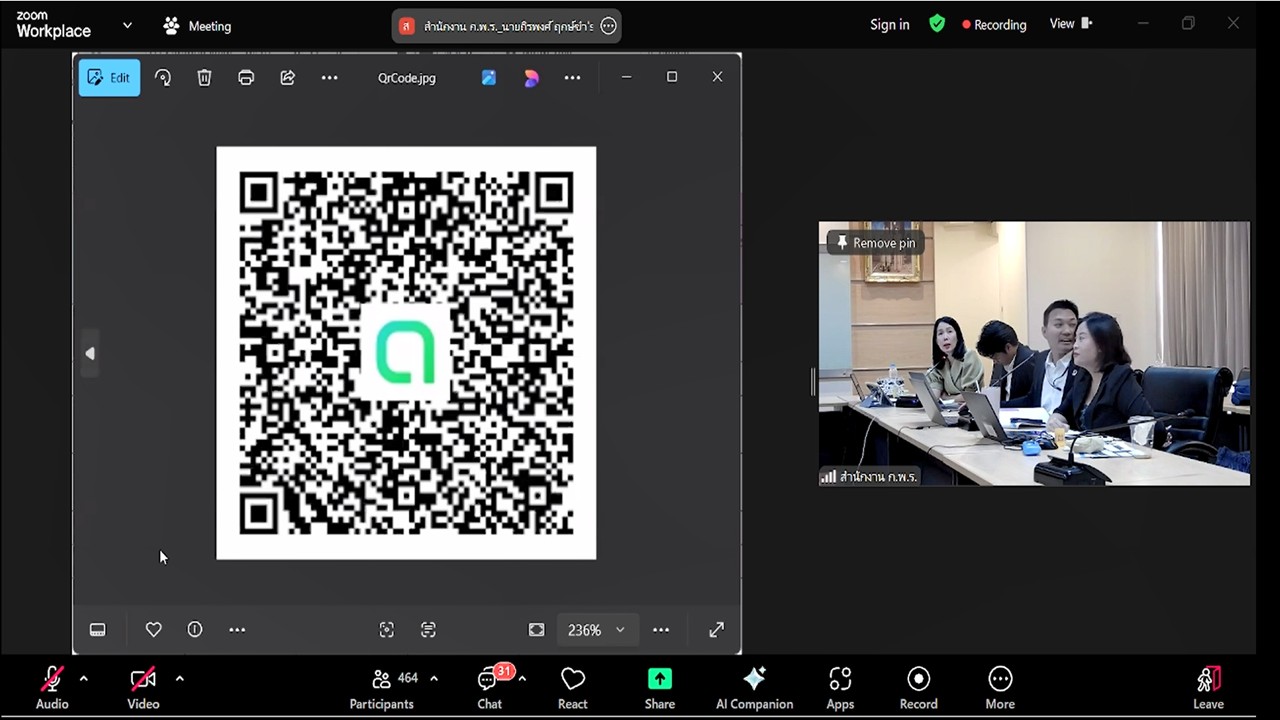Show file info icon

195,630
